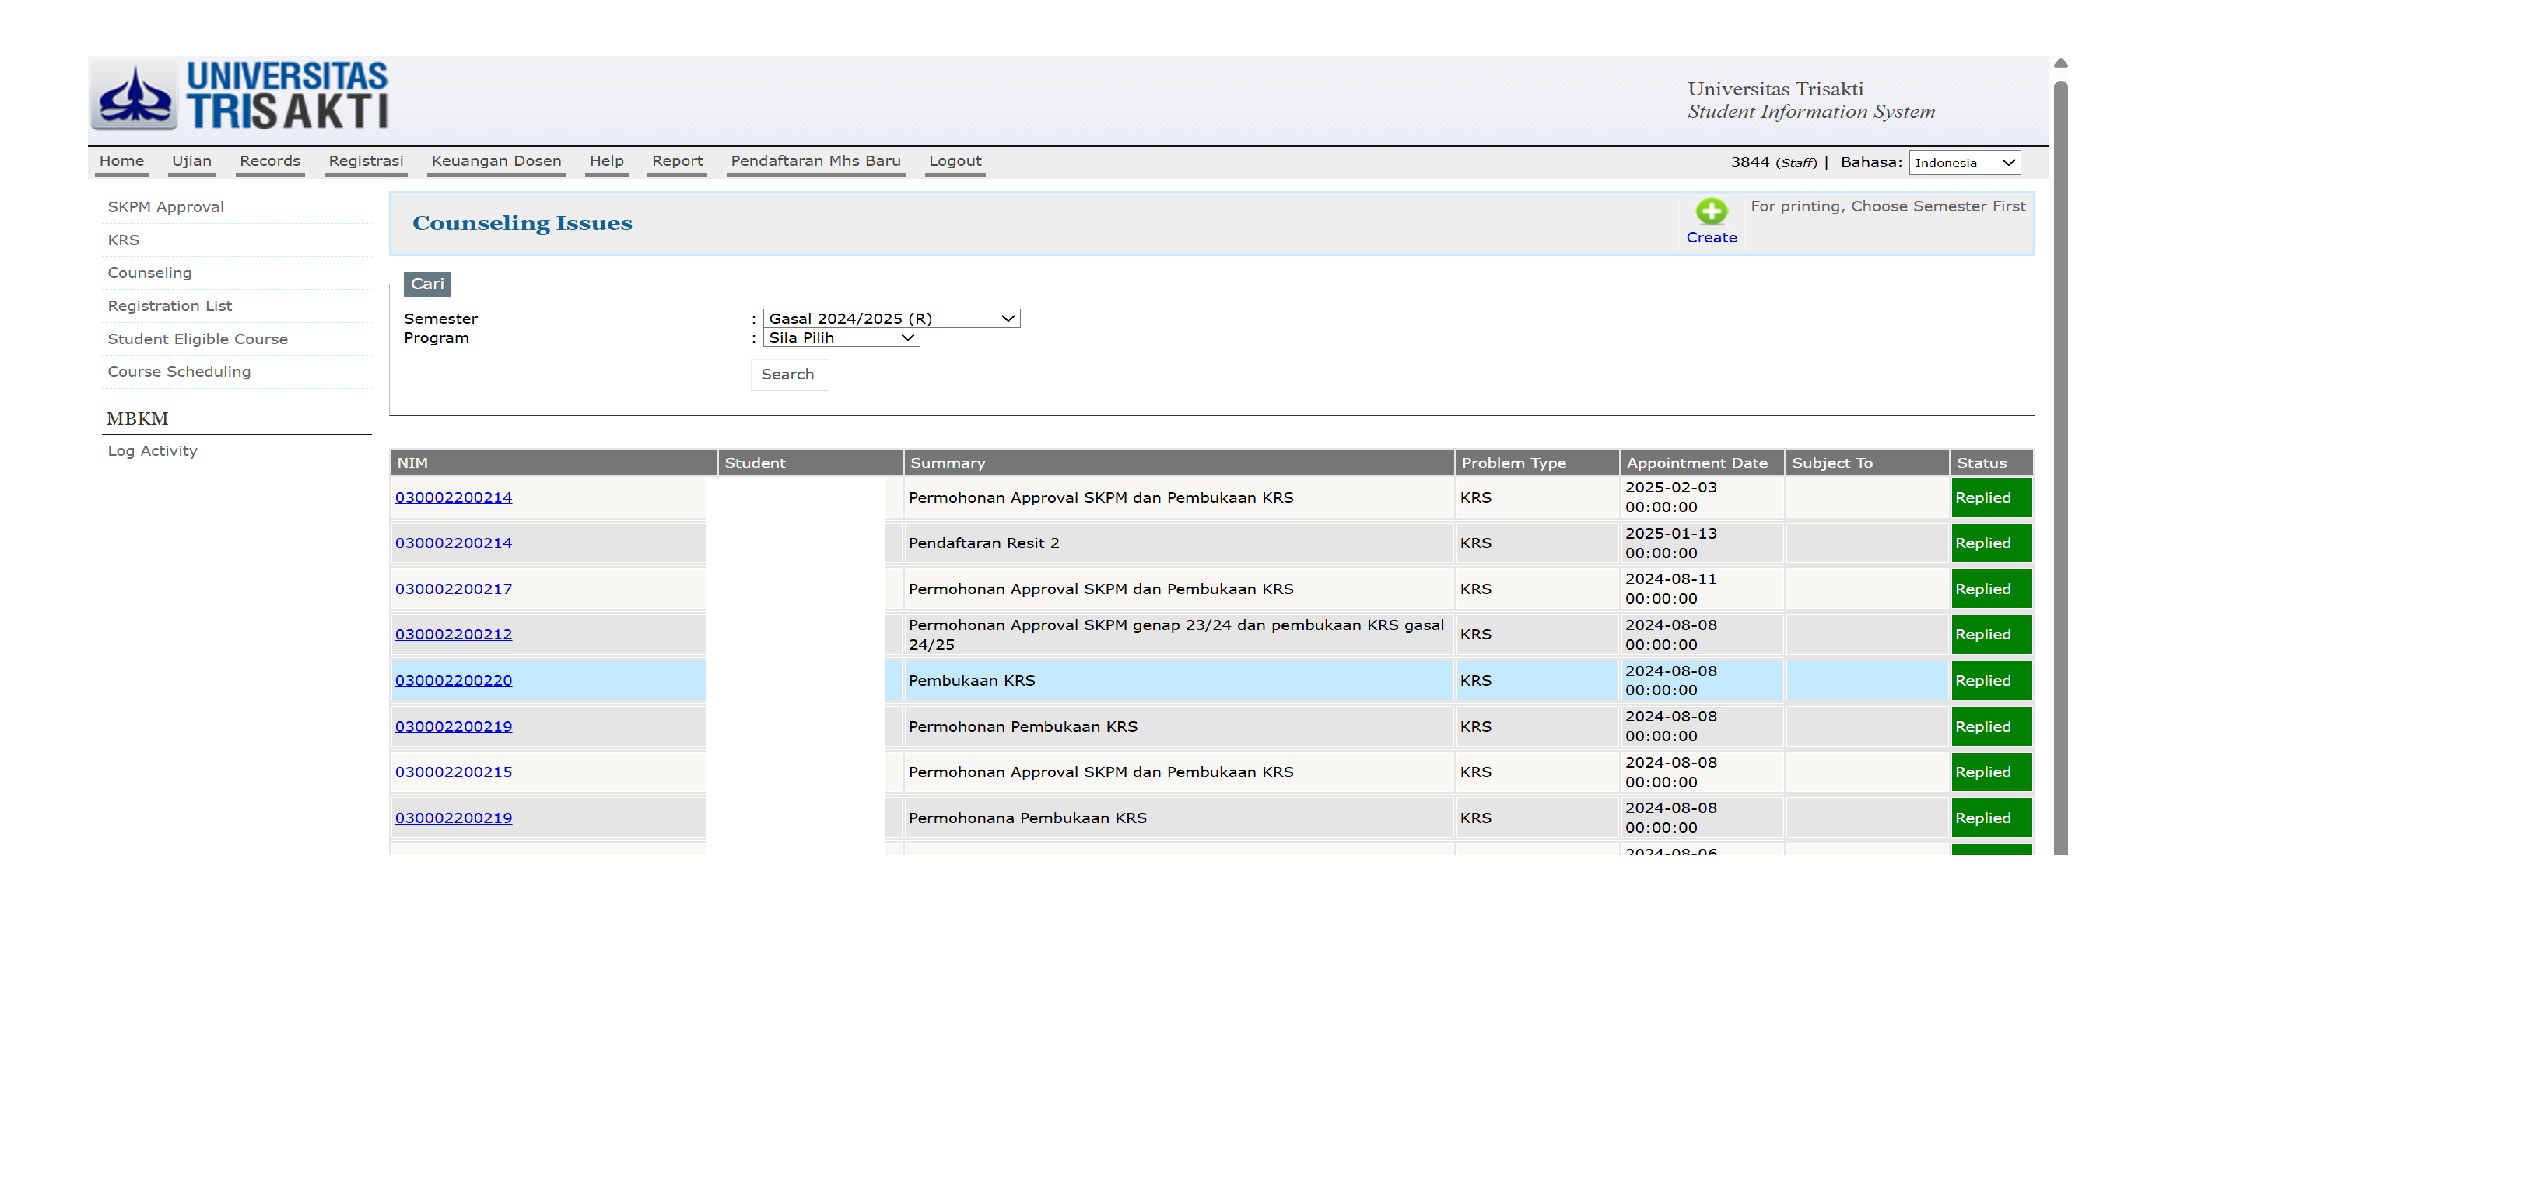The height and width of the screenshot is (1179, 2545).
Task: Click summary 'Permohonana Pembukaan KRS'
Action: tap(1028, 818)
